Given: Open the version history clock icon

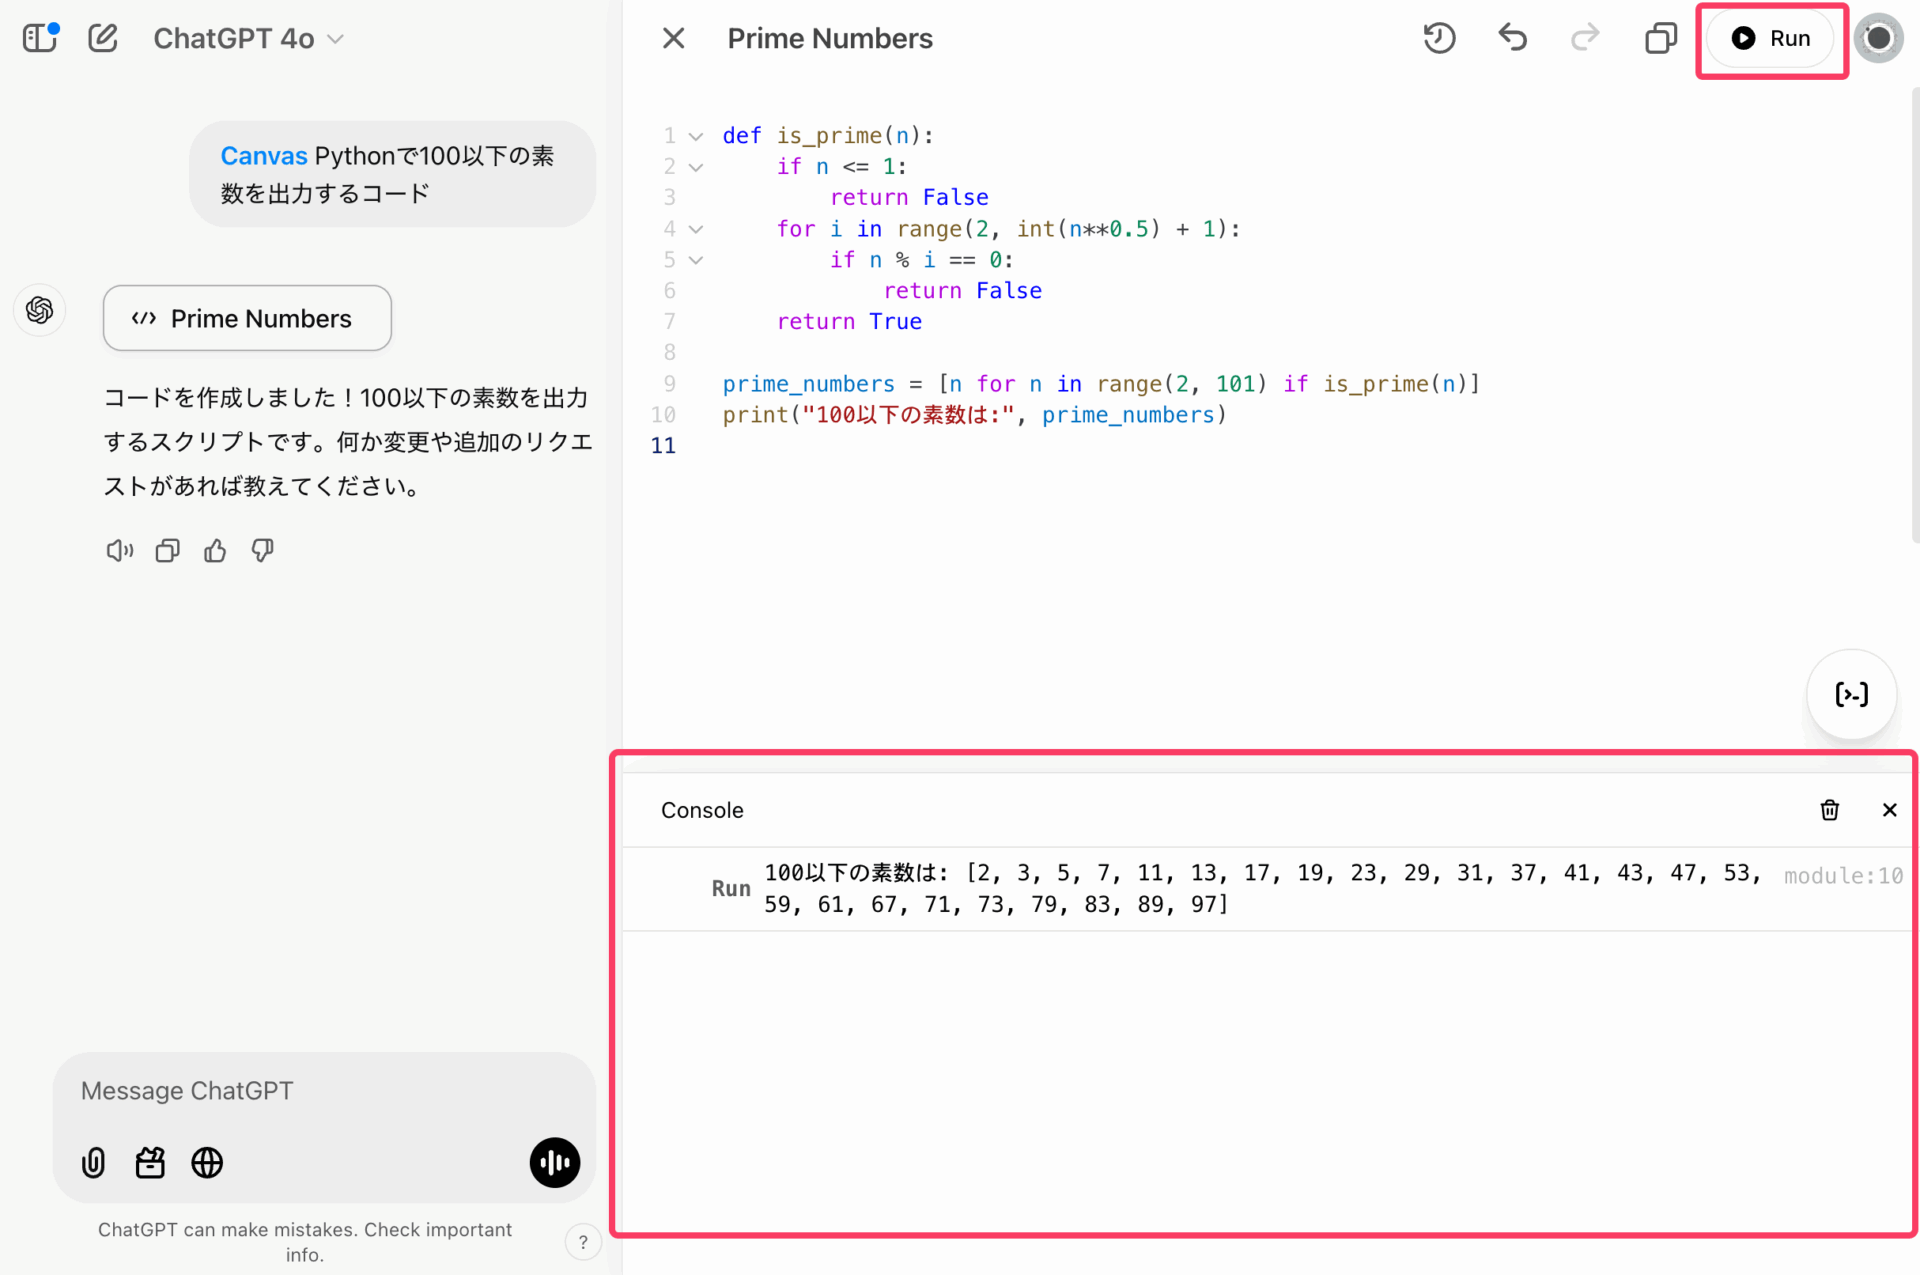Looking at the screenshot, I should coord(1439,38).
